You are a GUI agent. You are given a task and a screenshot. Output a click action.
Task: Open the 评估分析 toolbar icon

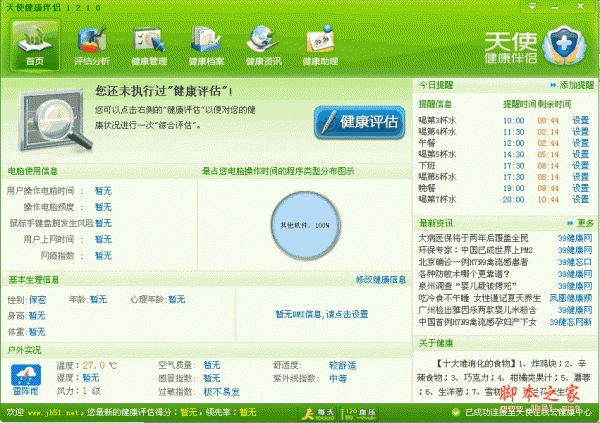(92, 45)
